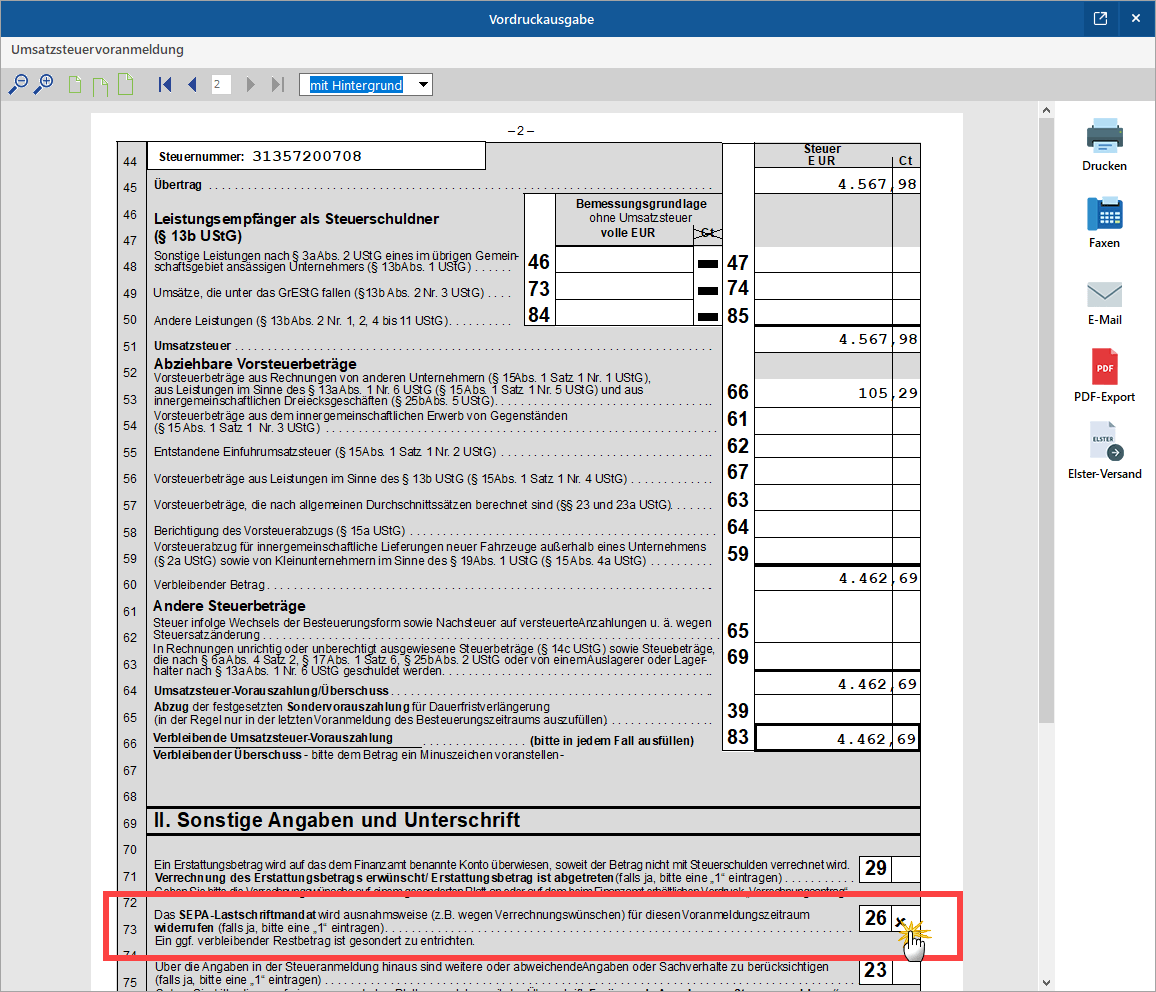The width and height of the screenshot is (1156, 992).
Task: Click Umsatzsteuer-Vorauszahlung/Überschuss value in line 64
Action: 837,684
